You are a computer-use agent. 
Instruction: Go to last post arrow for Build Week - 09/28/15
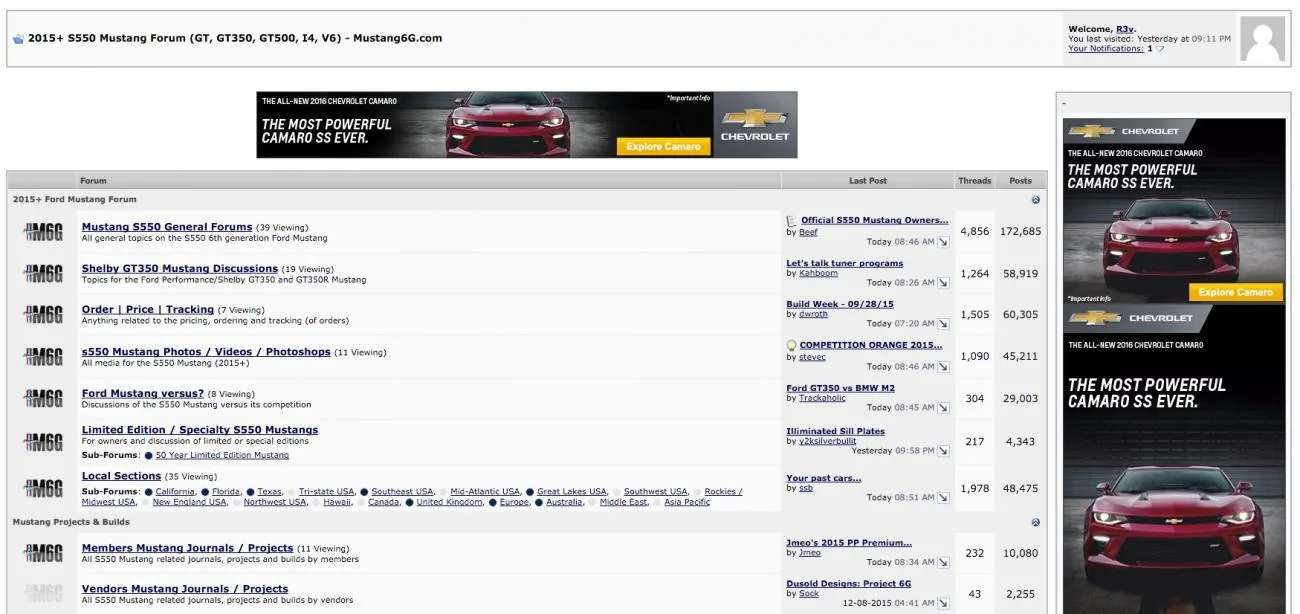pos(943,324)
